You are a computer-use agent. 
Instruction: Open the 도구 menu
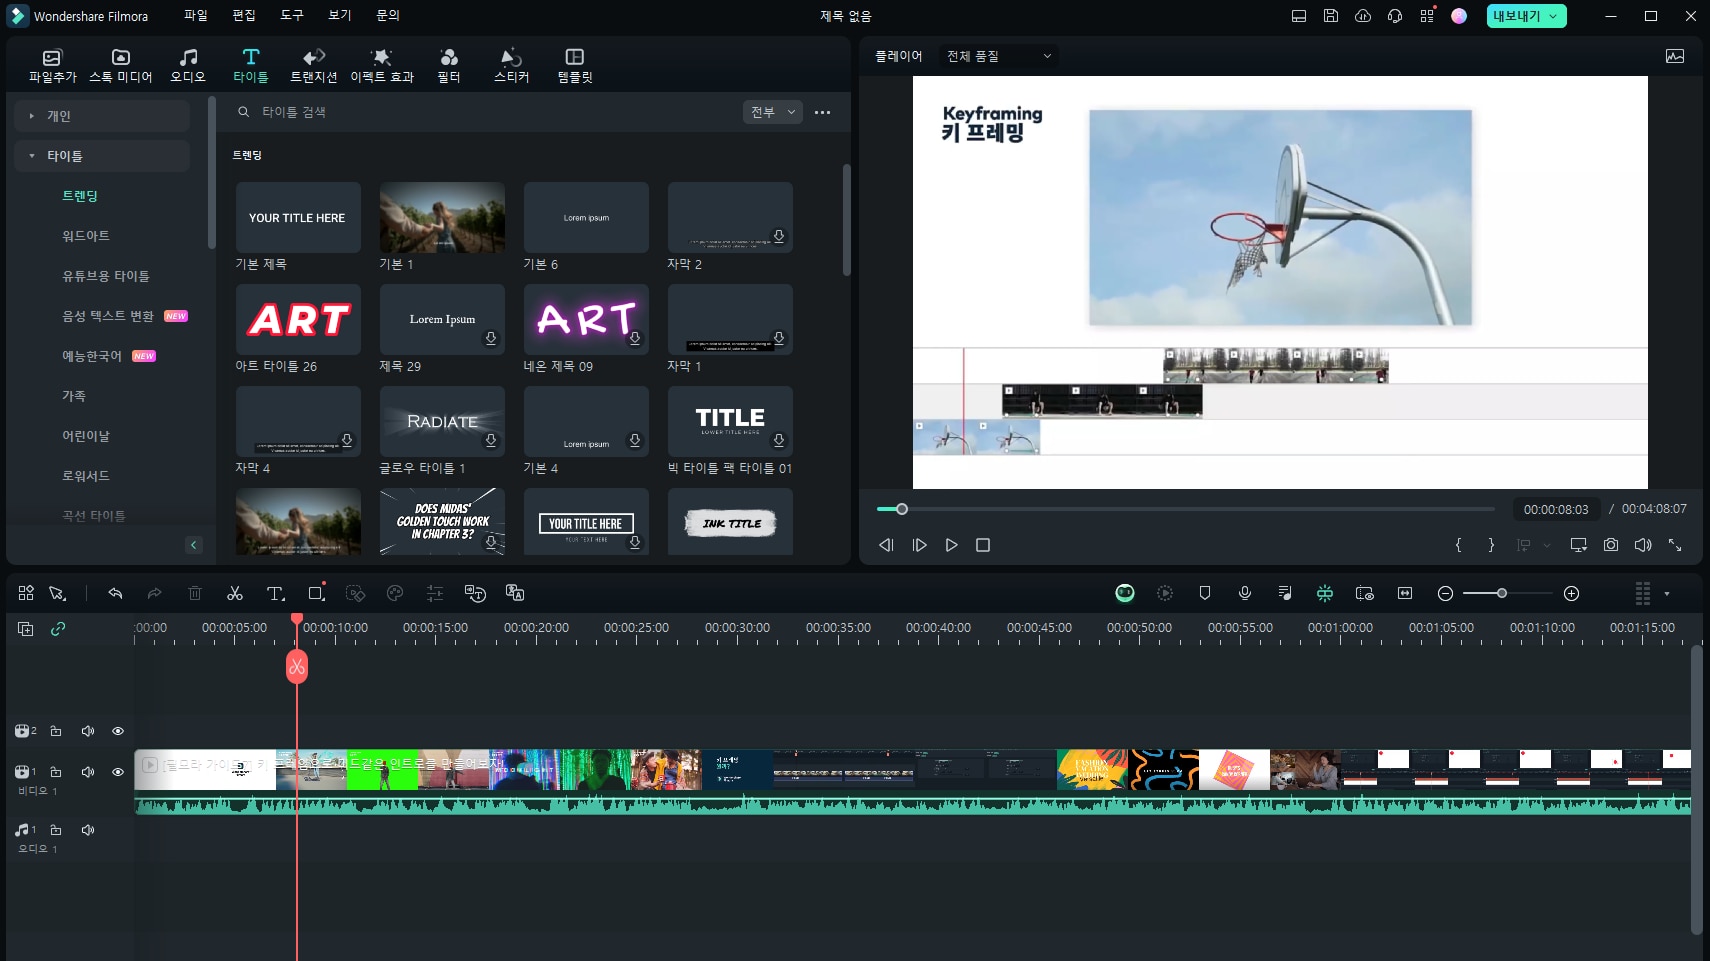[292, 16]
